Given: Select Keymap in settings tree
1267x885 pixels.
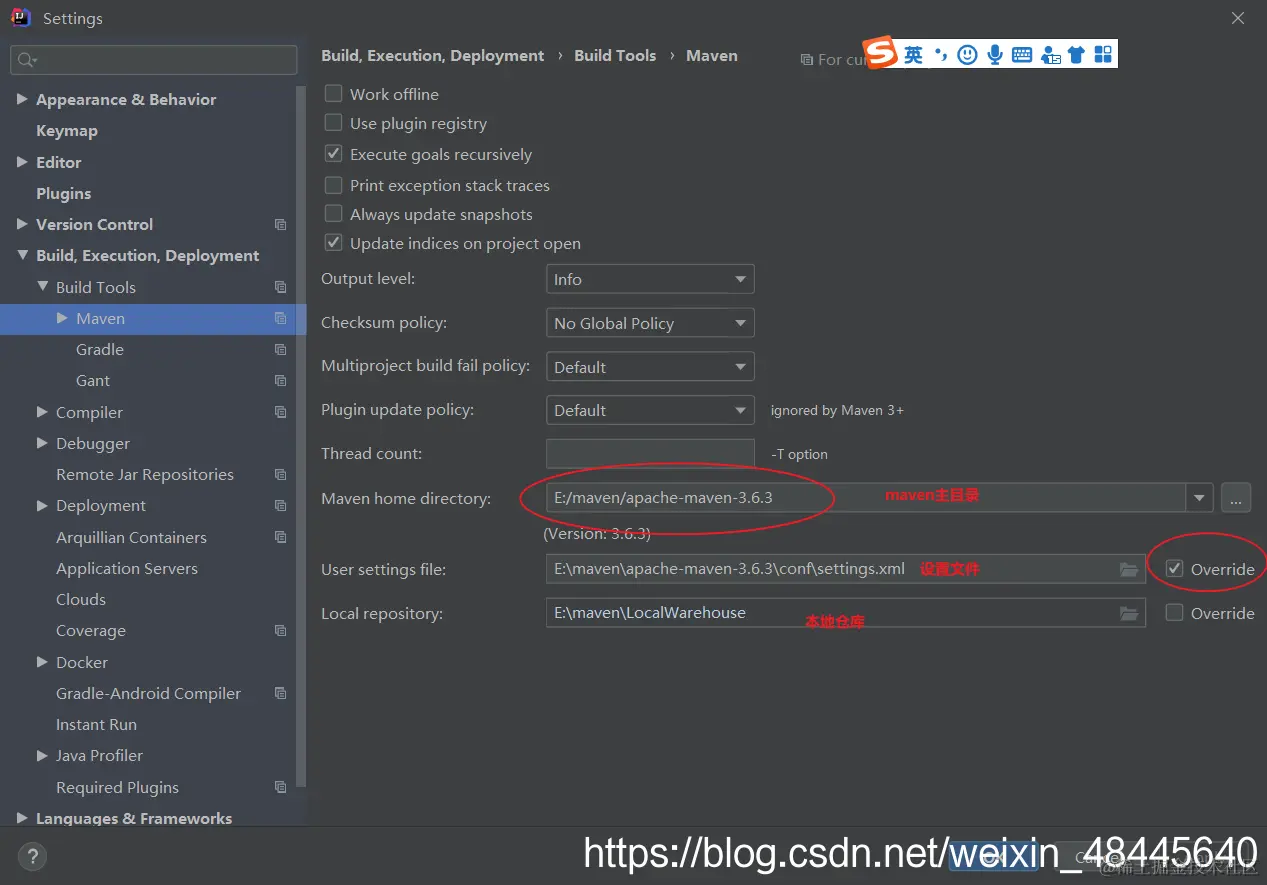Looking at the screenshot, I should click(x=66, y=131).
